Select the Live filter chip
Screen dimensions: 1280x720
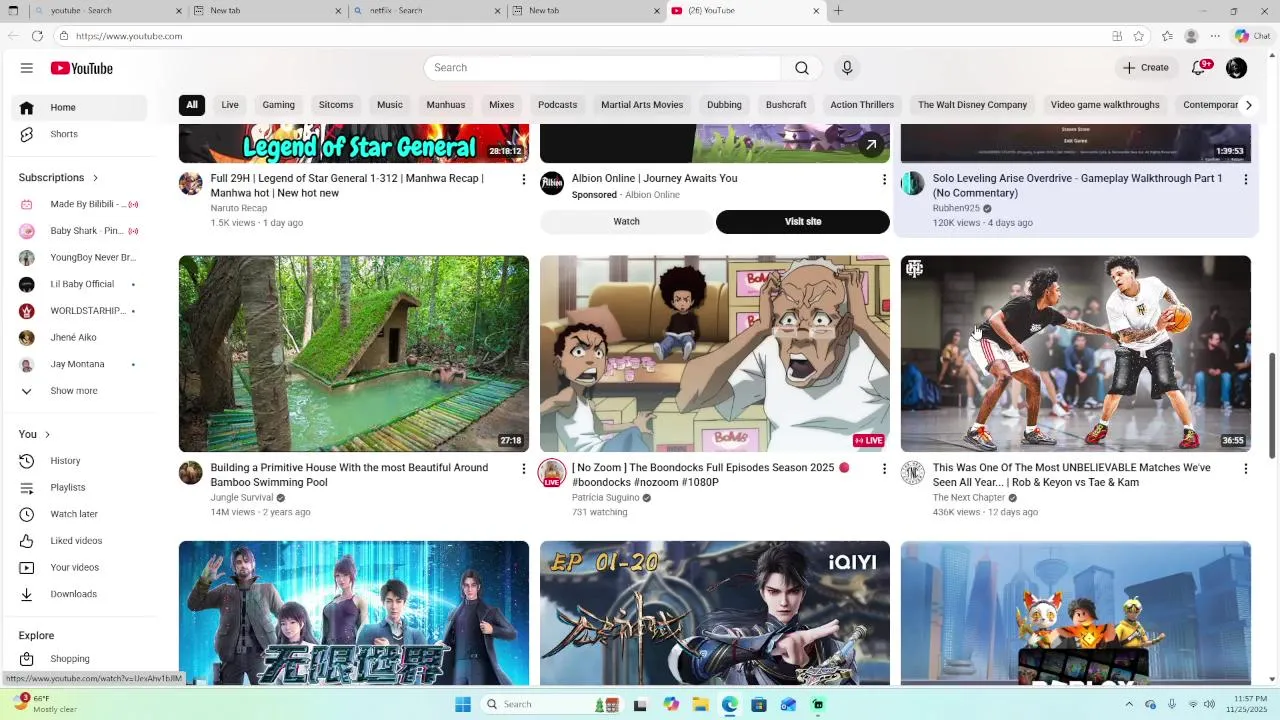(230, 105)
